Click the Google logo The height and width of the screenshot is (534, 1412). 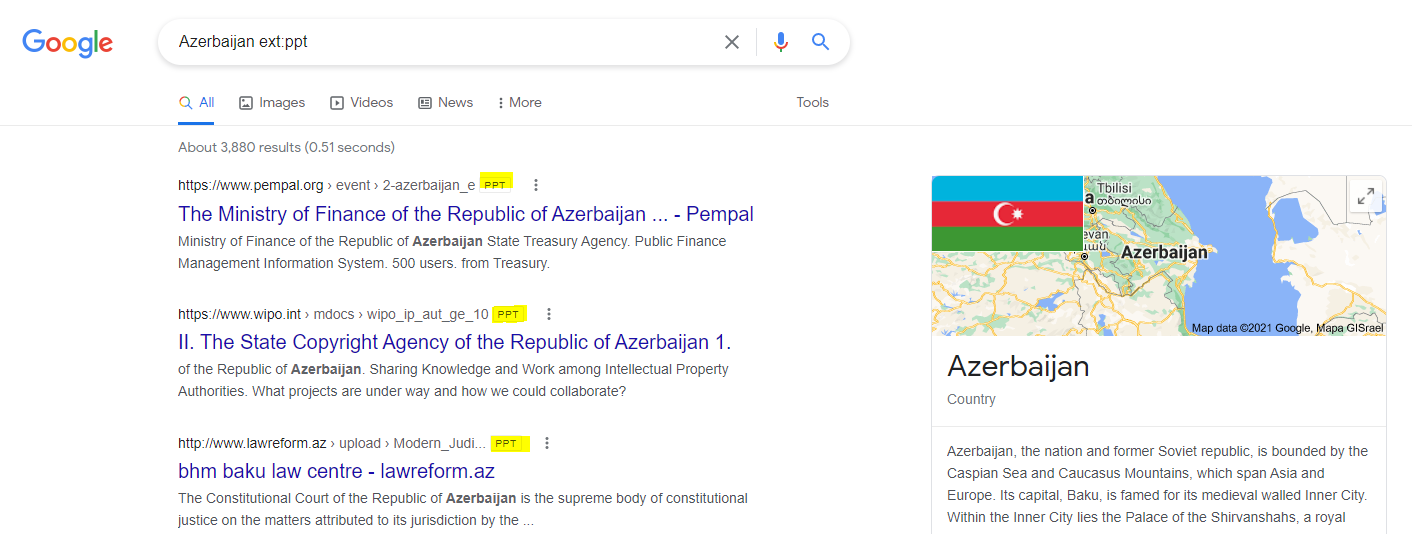click(x=67, y=43)
